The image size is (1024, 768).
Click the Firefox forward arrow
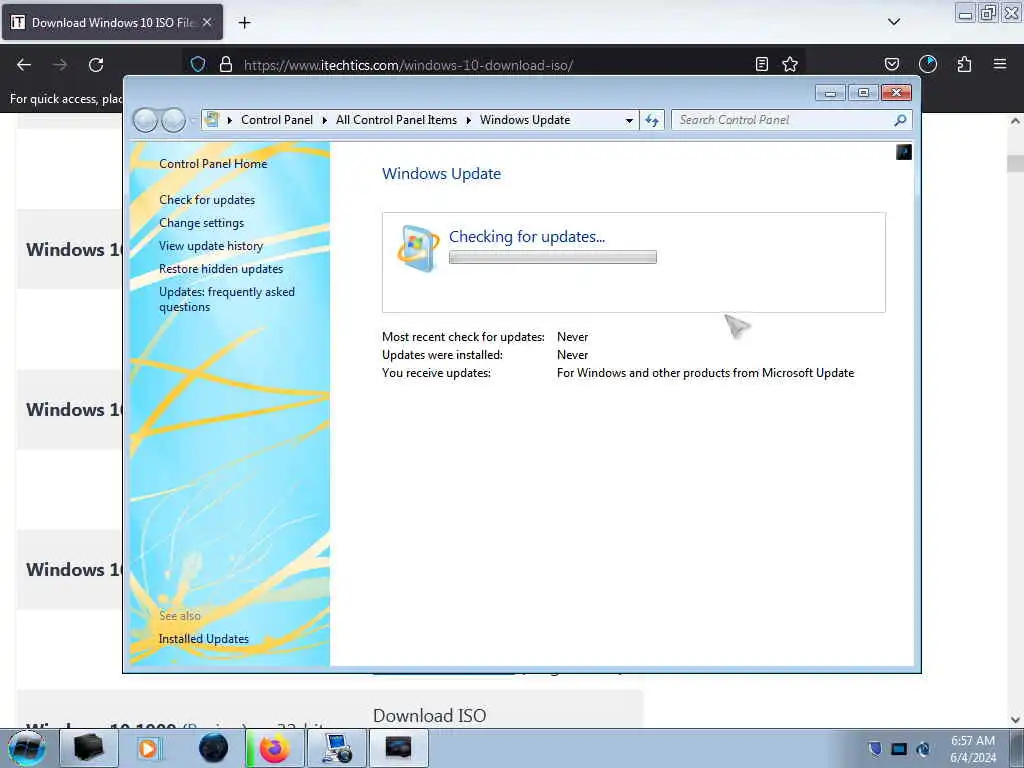(x=60, y=65)
